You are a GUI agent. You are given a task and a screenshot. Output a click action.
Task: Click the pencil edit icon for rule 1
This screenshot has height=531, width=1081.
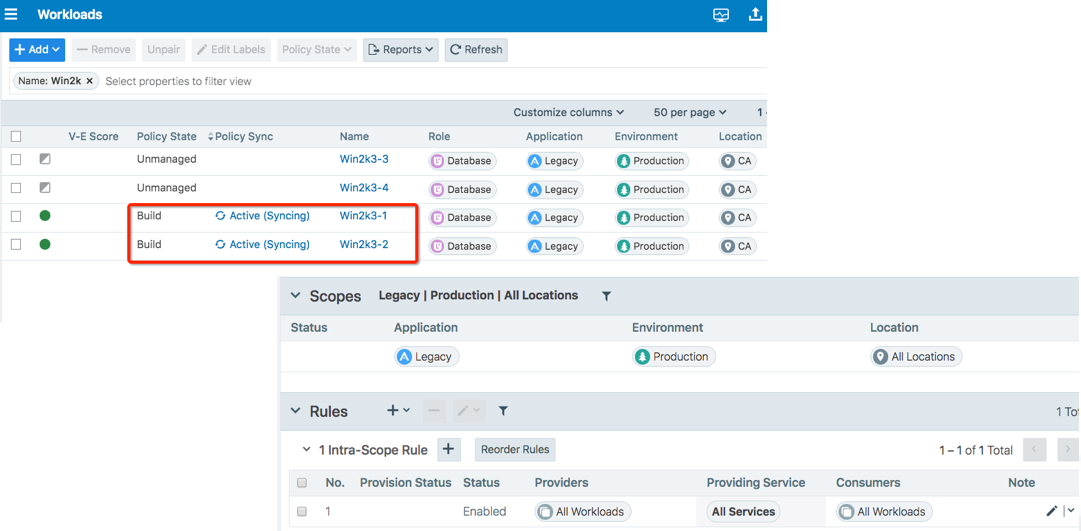point(1051,511)
